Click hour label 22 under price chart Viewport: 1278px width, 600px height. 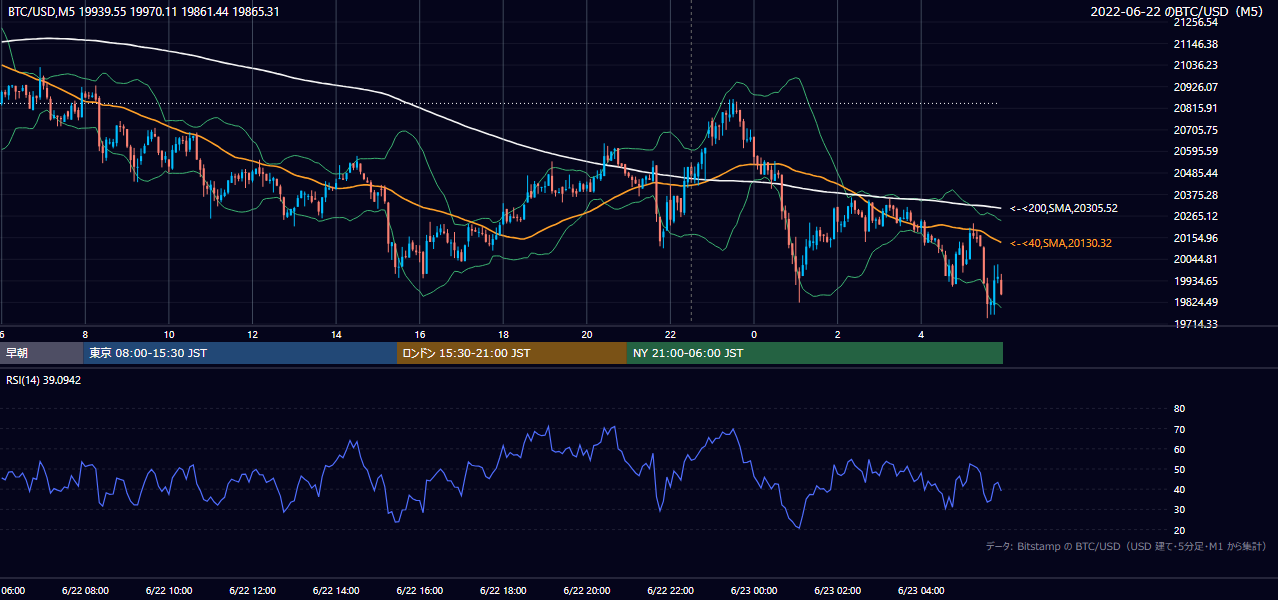671,334
